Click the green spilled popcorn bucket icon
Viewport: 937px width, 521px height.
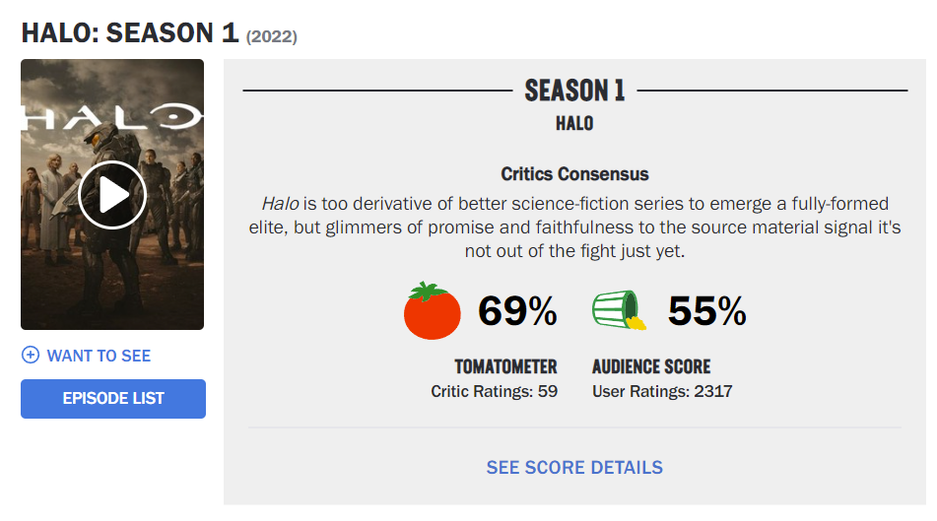click(618, 311)
